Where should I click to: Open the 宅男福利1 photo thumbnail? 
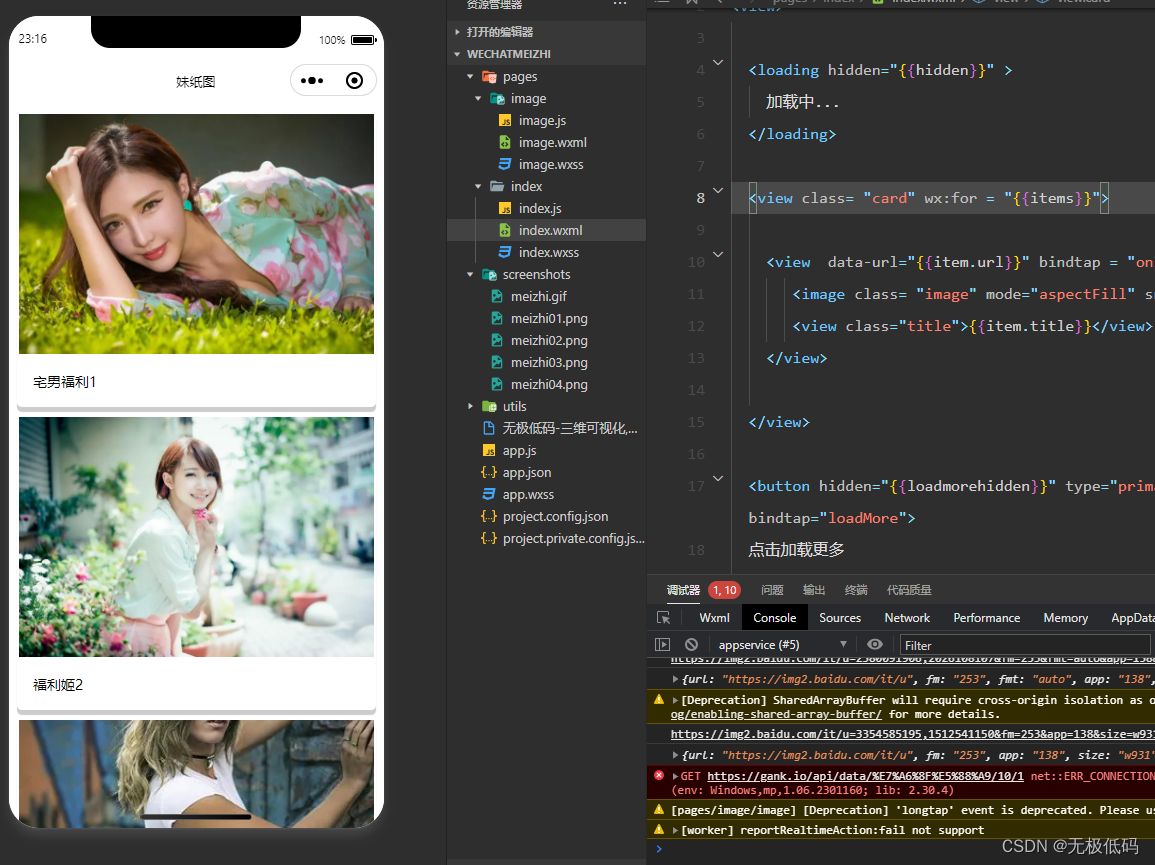[x=196, y=234]
